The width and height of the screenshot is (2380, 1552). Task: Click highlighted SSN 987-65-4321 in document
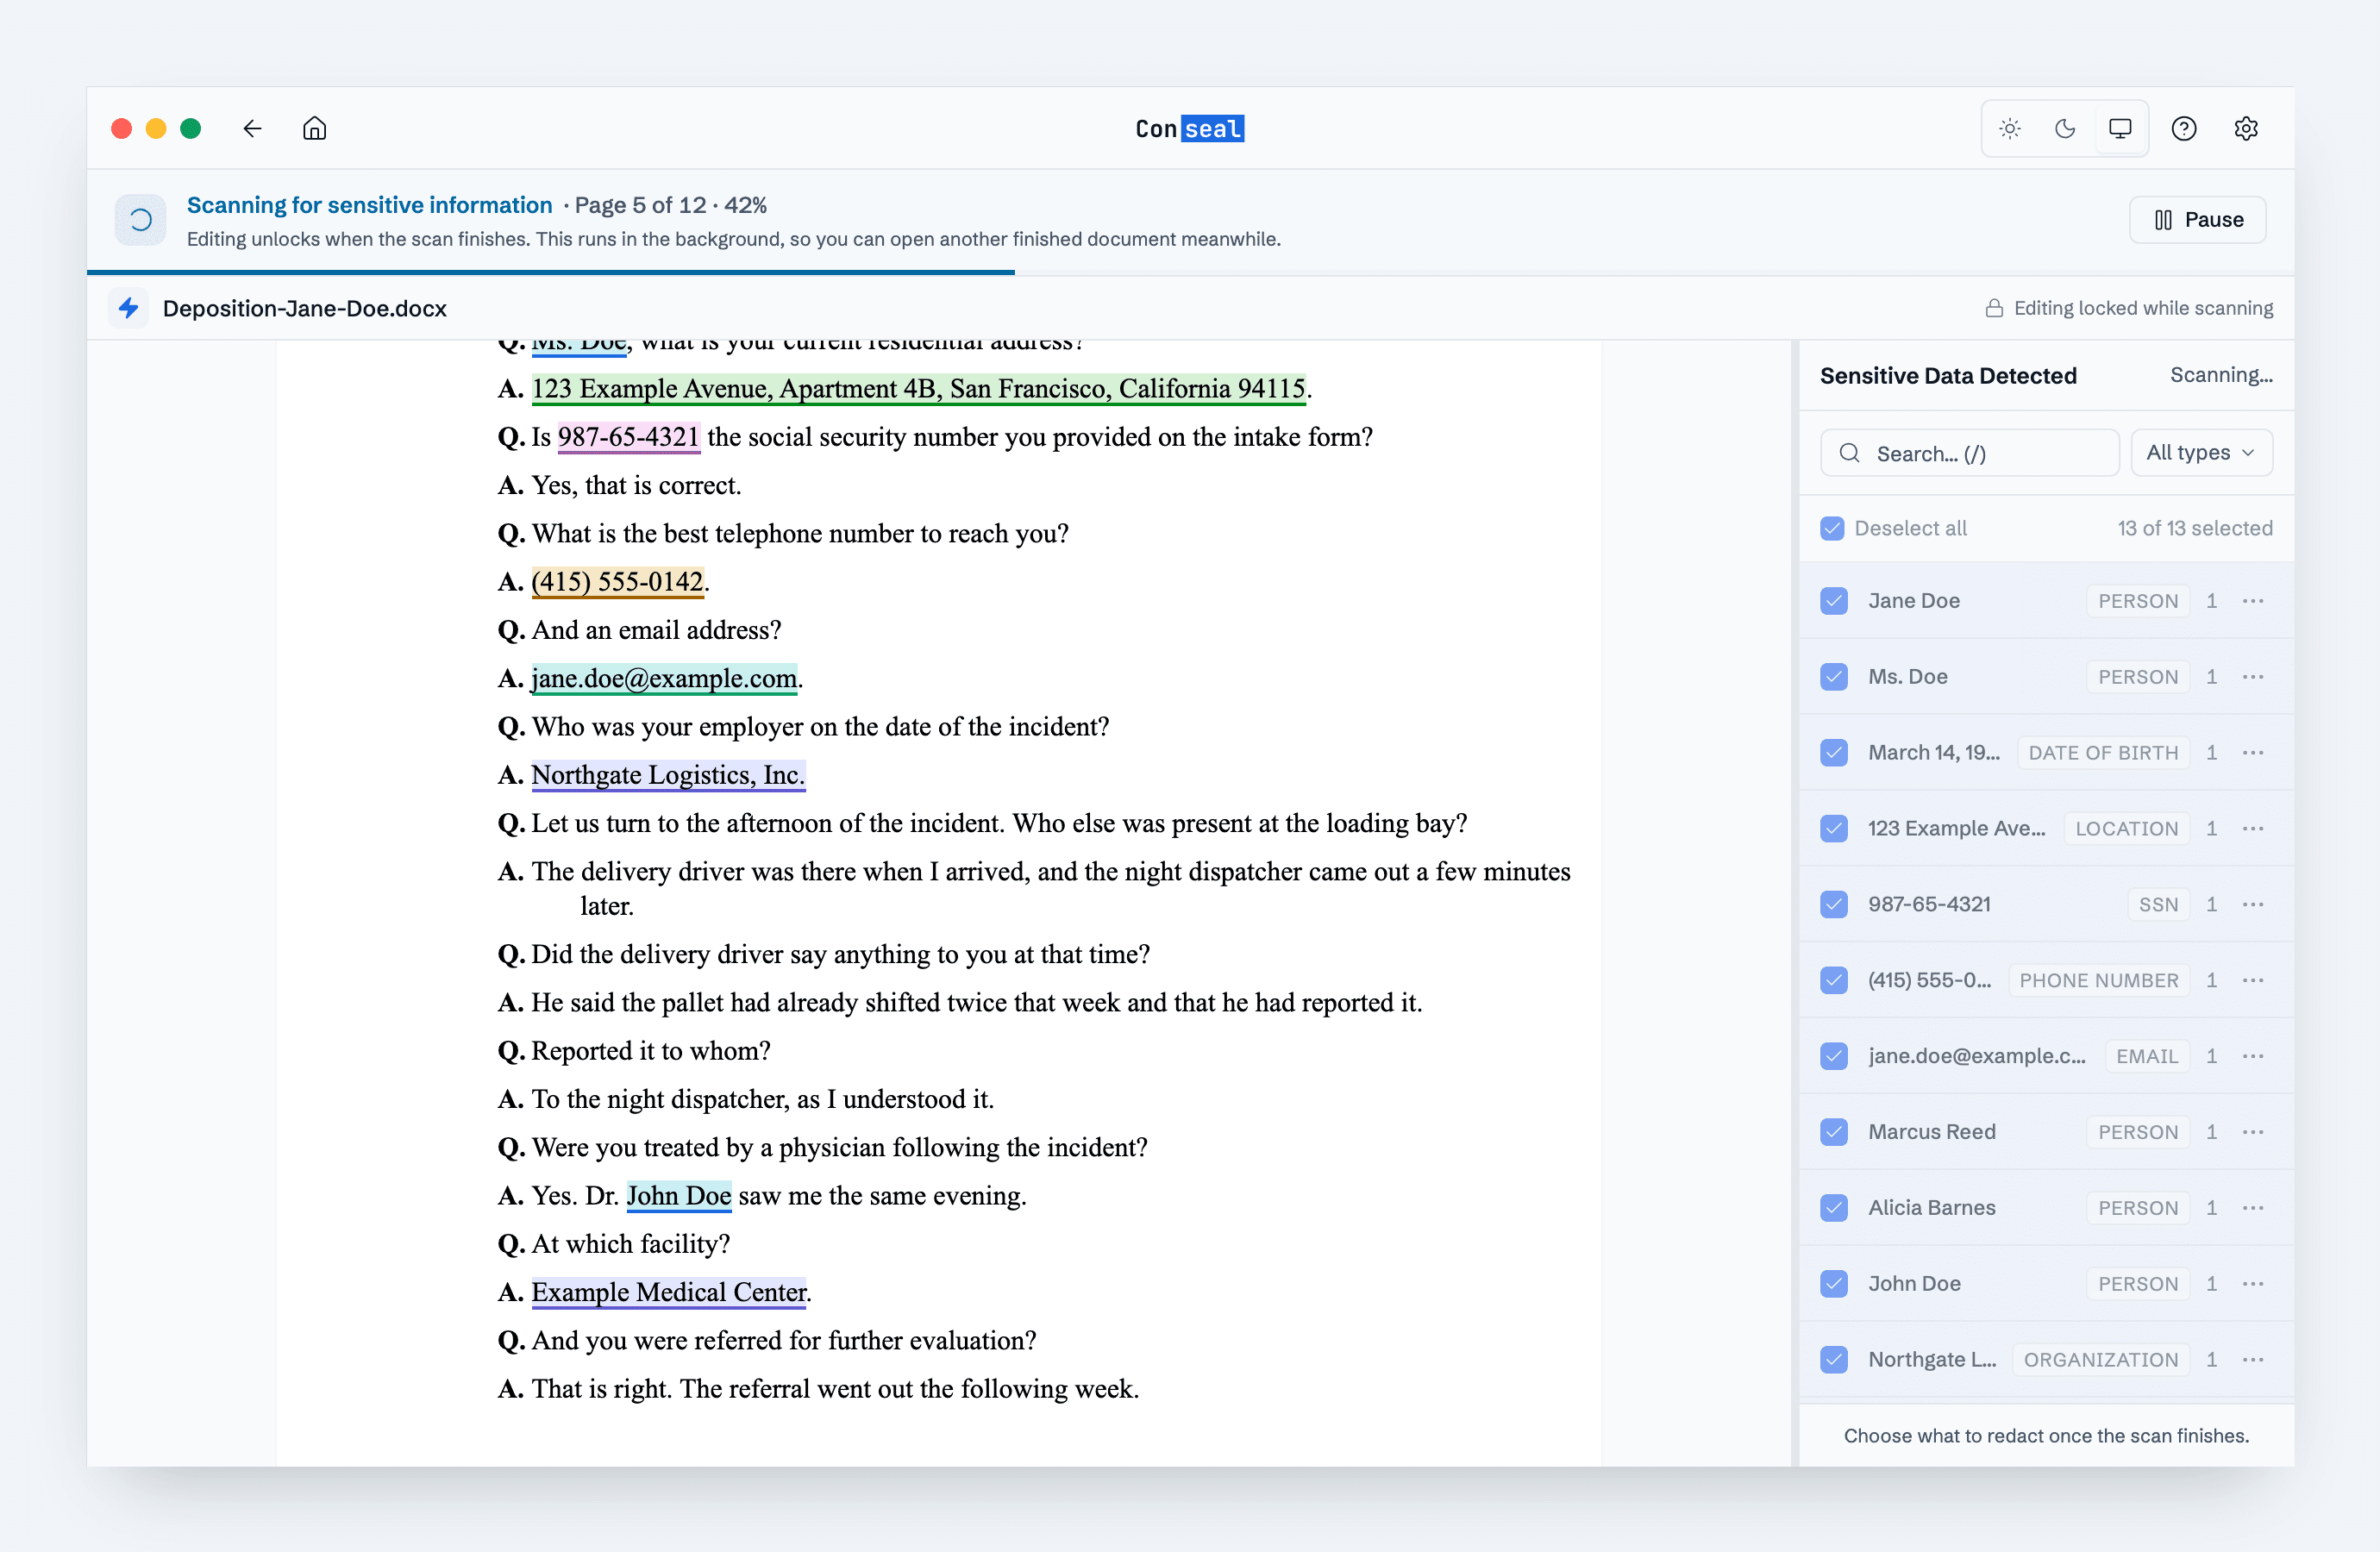click(628, 436)
